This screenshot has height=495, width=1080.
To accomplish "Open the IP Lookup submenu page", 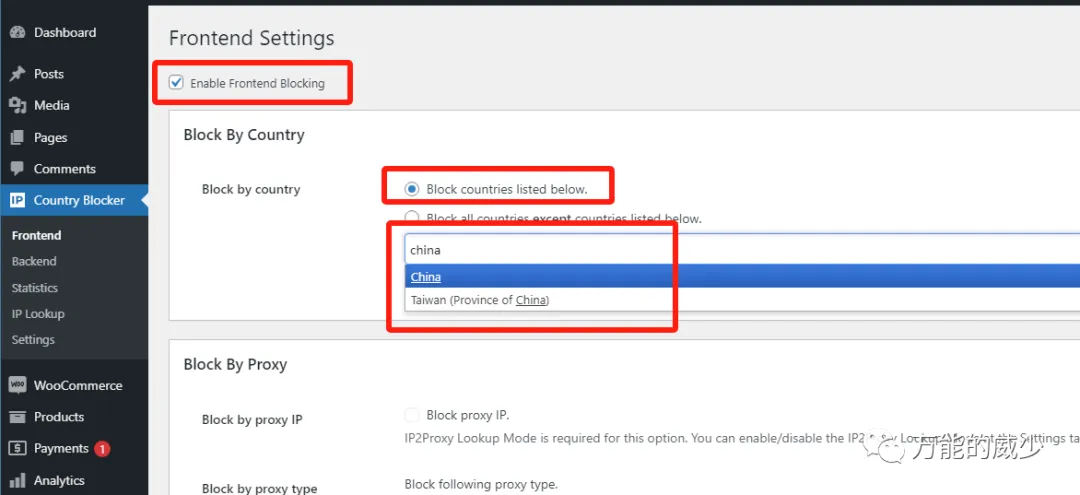I will coord(38,314).
